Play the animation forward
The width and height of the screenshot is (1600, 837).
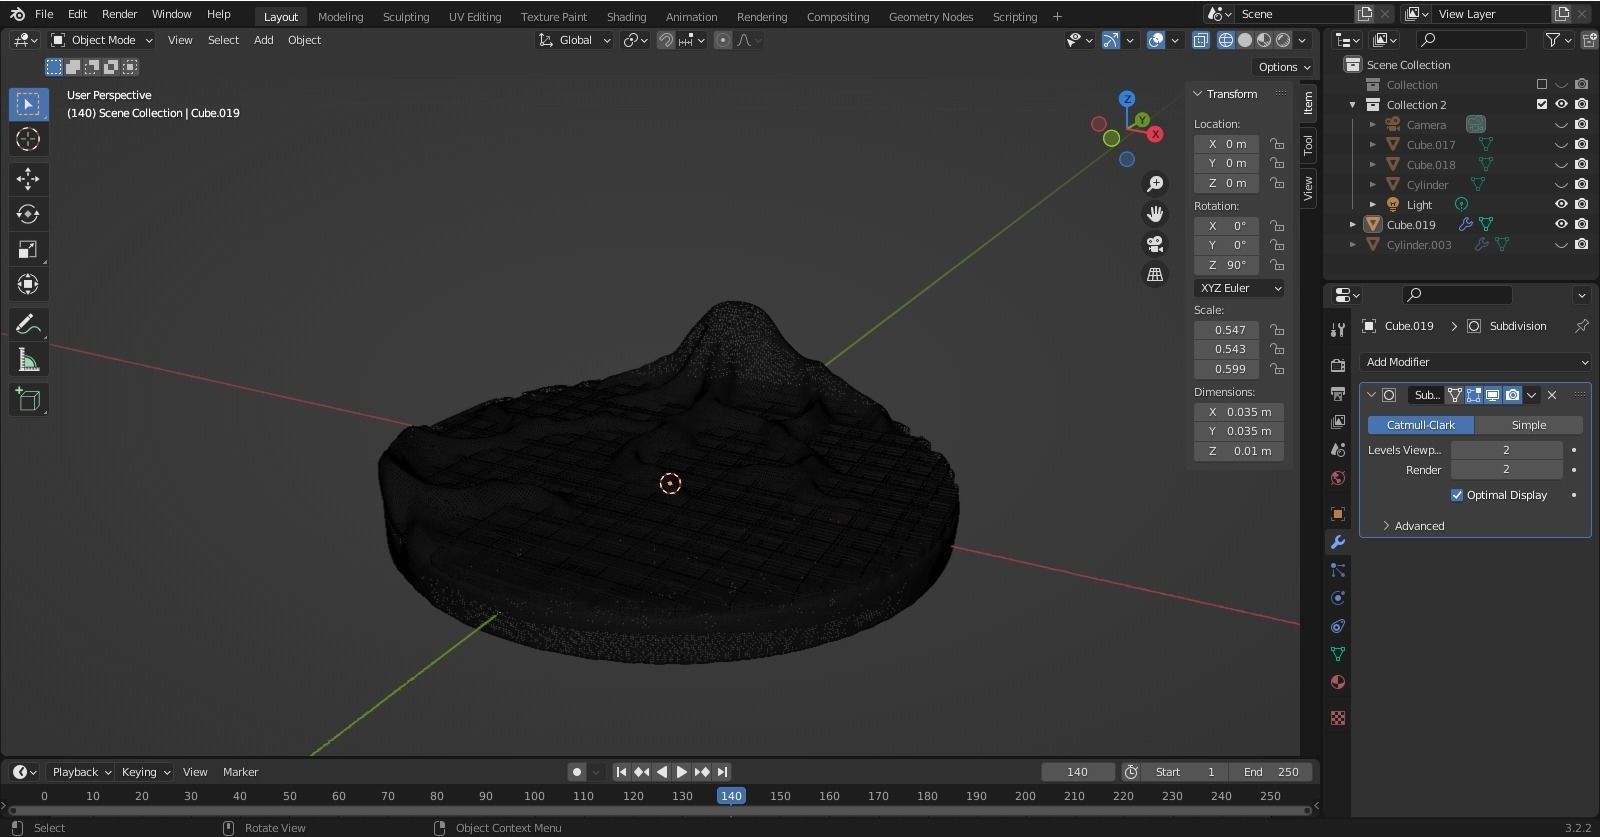coord(682,772)
